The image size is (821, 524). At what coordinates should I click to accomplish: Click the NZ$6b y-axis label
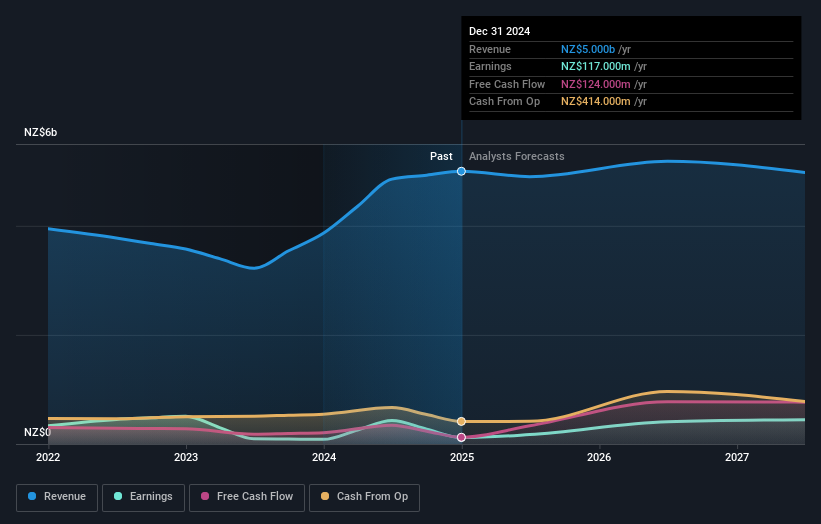[x=40, y=132]
